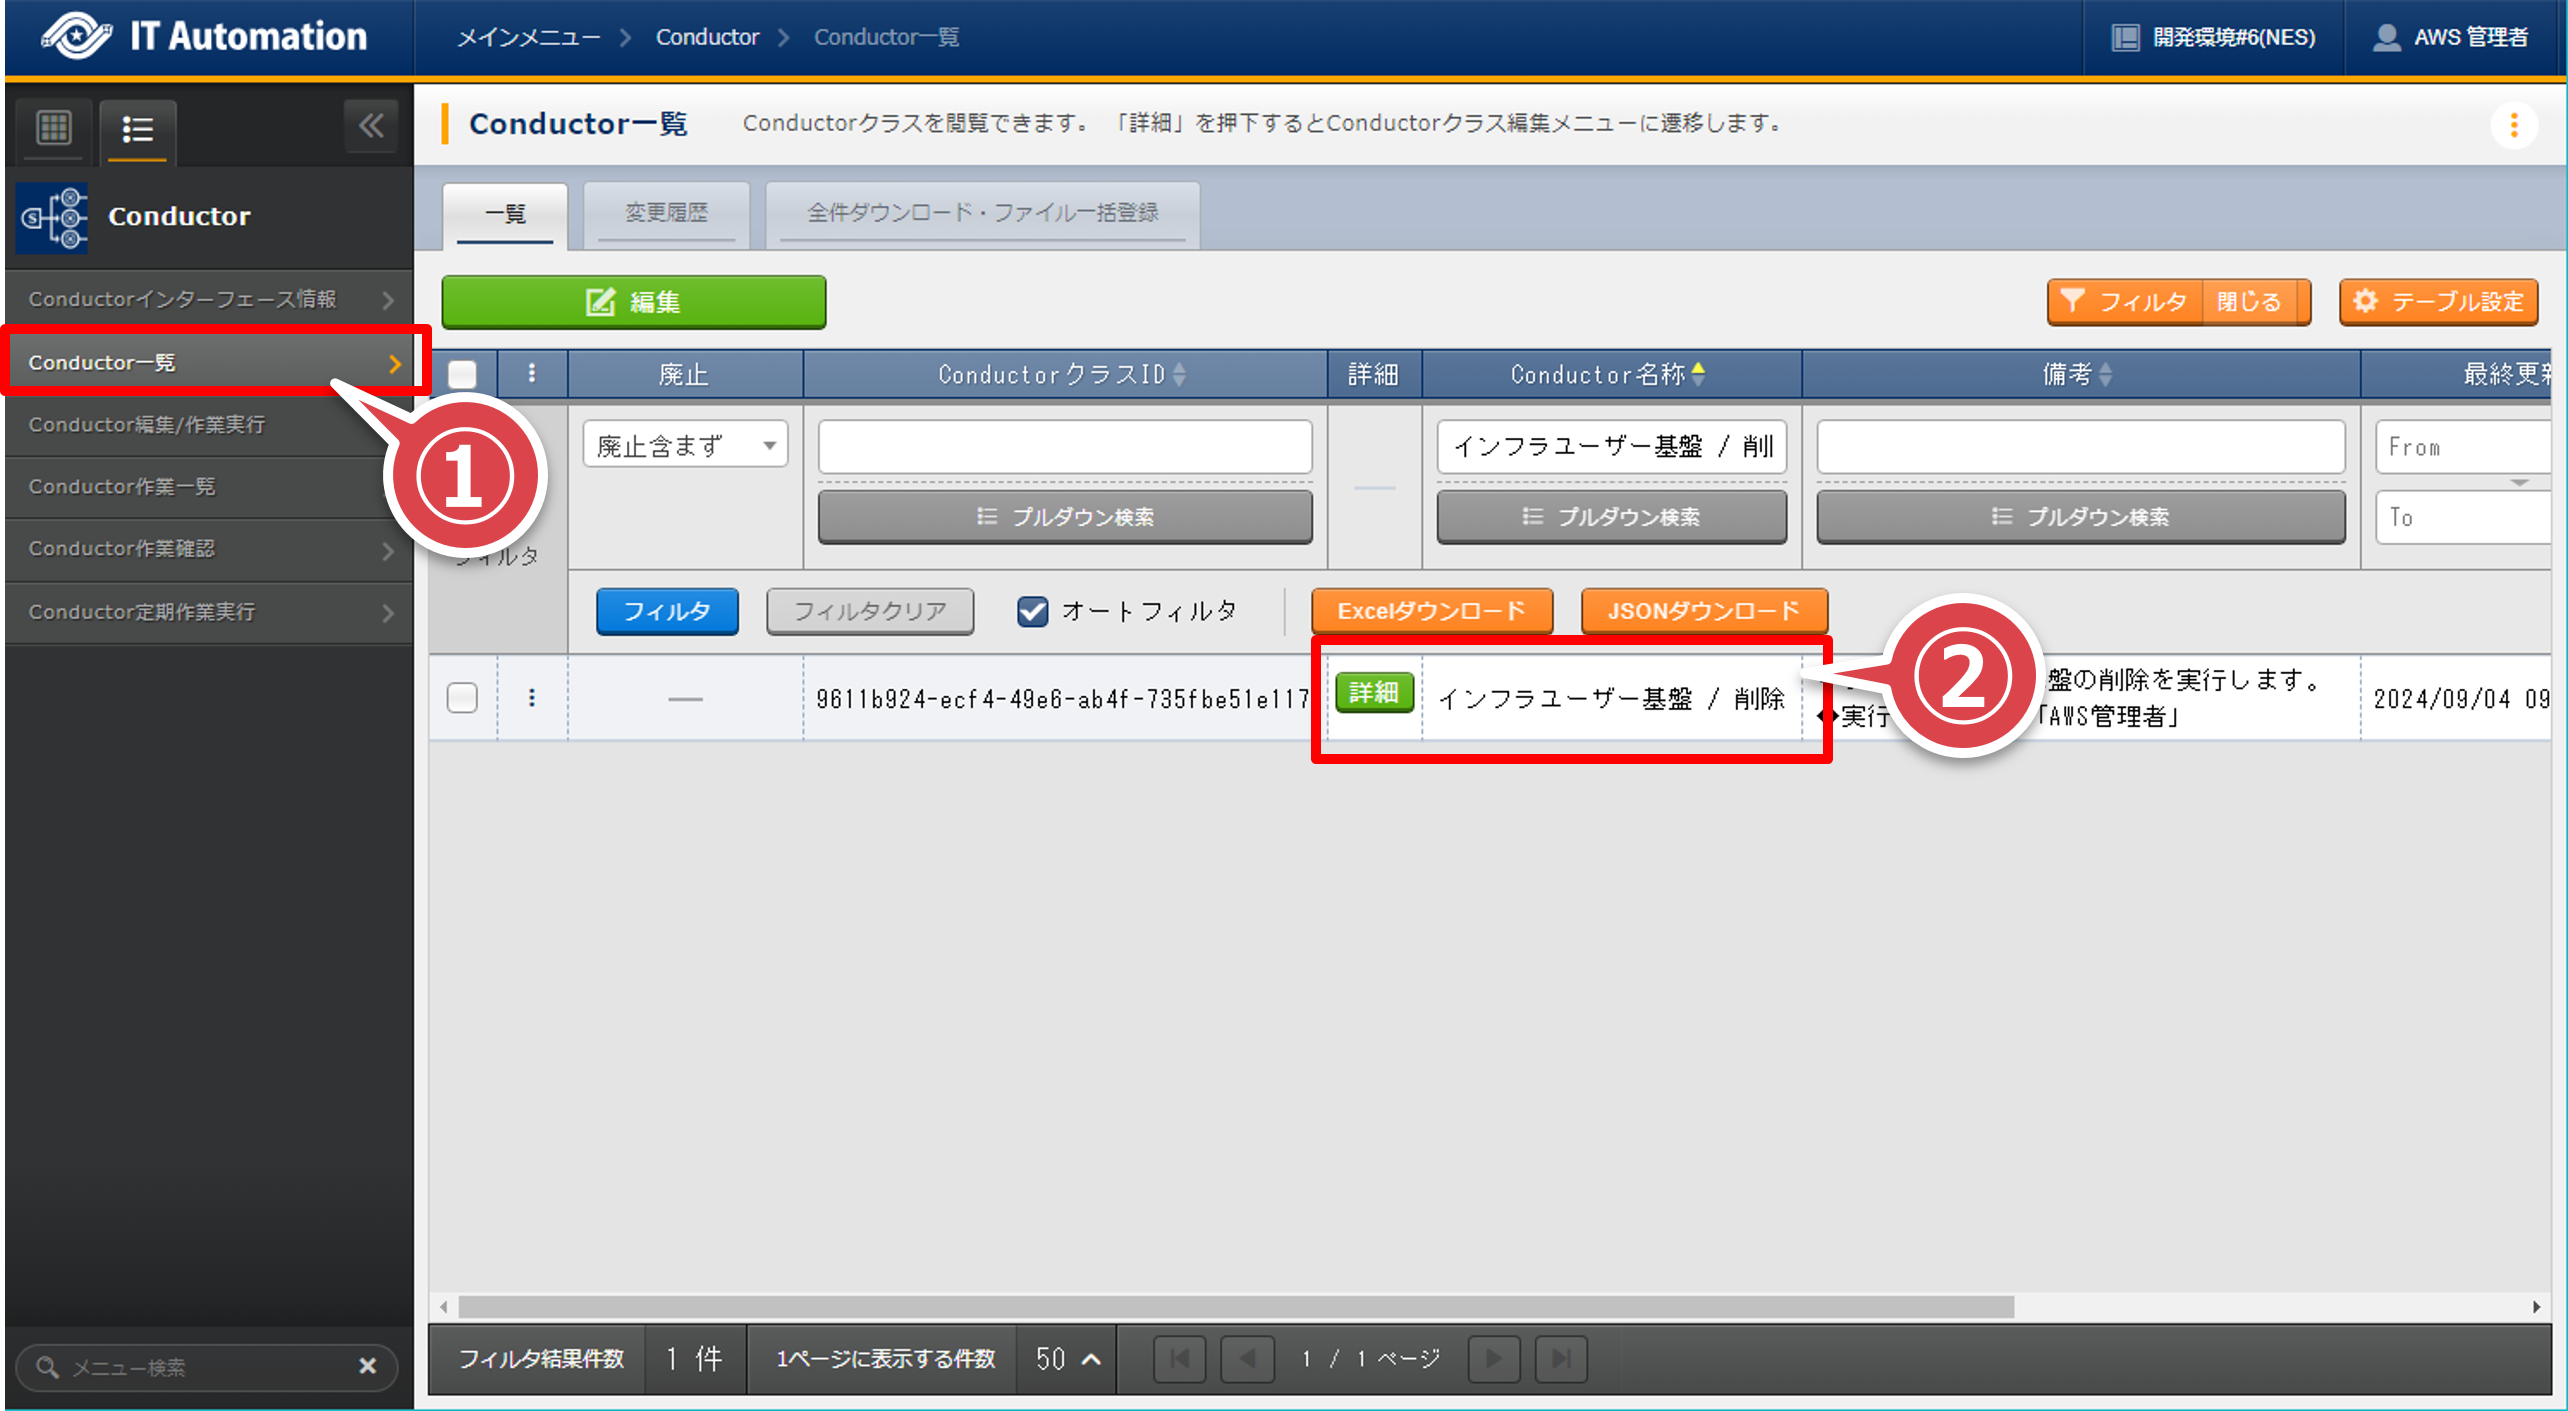Check the table header select-all checkbox

tap(462, 374)
